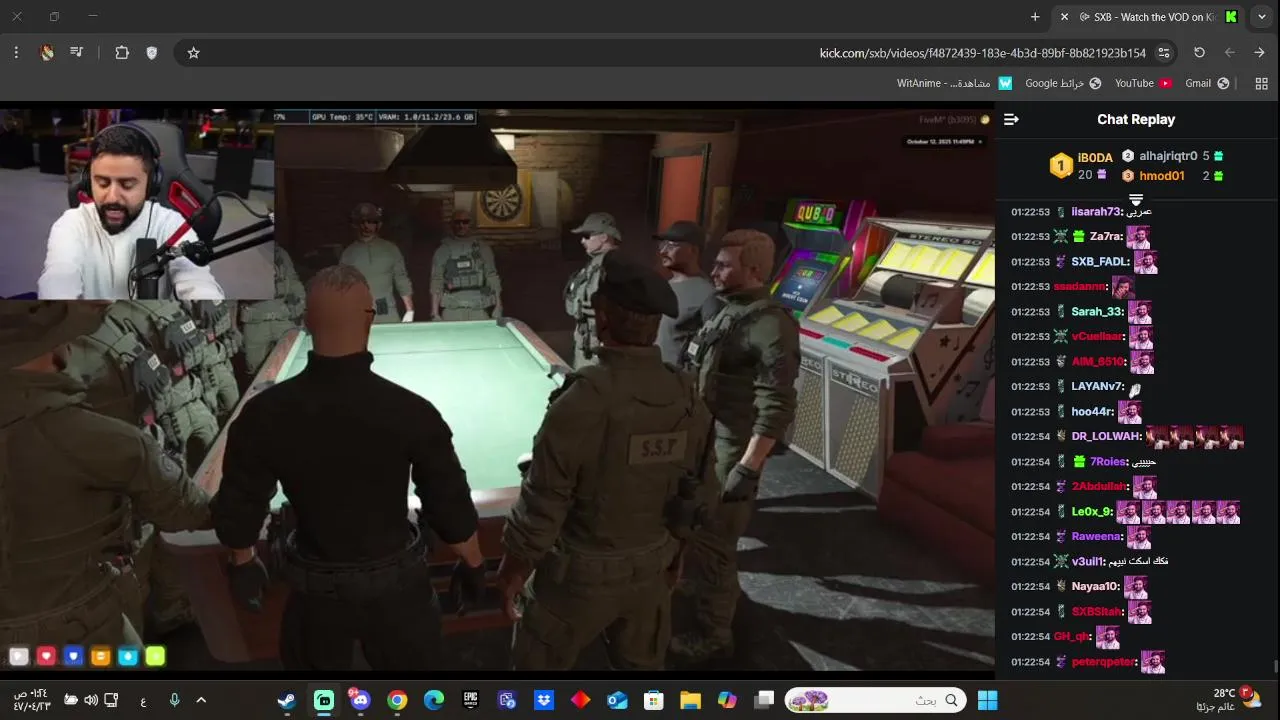Click username hoo44r in chat

pyautogui.click(x=1093, y=412)
